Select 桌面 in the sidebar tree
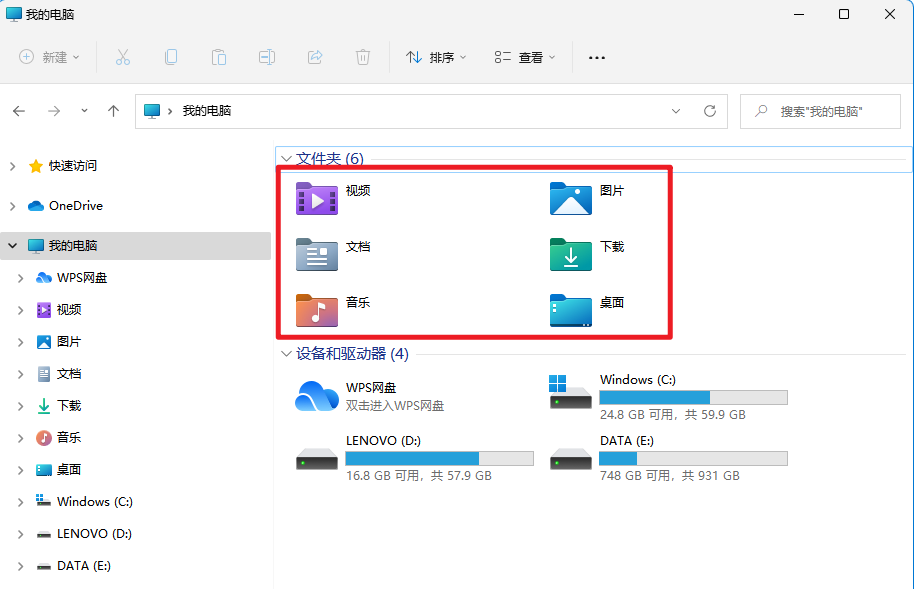The height and width of the screenshot is (589, 914). pyautogui.click(x=69, y=469)
